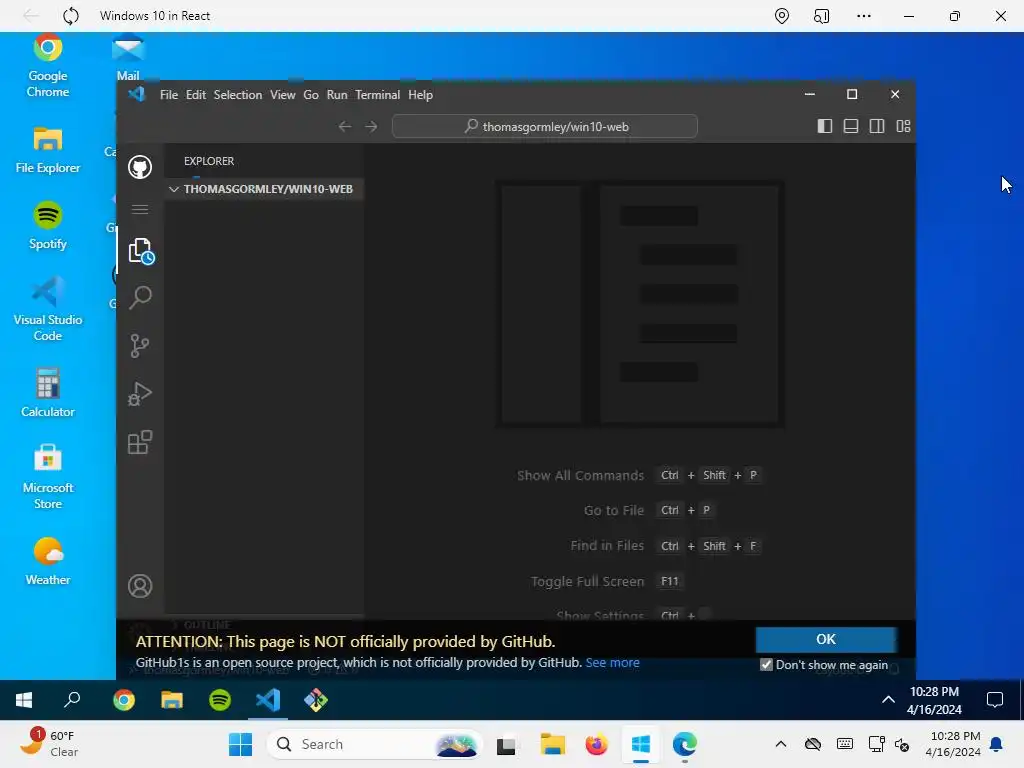The width and height of the screenshot is (1024, 768).
Task: Open the Run and Debug view
Action: point(140,394)
